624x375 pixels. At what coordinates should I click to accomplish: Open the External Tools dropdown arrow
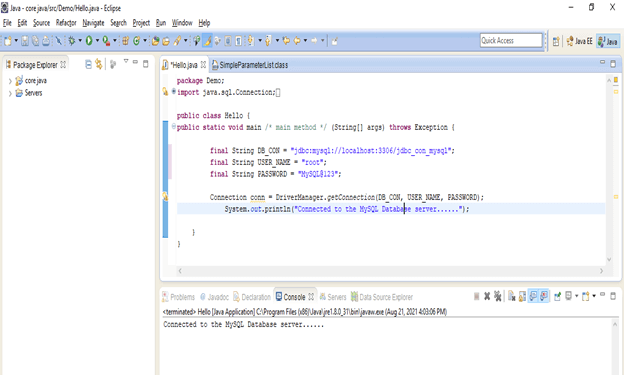pos(115,41)
